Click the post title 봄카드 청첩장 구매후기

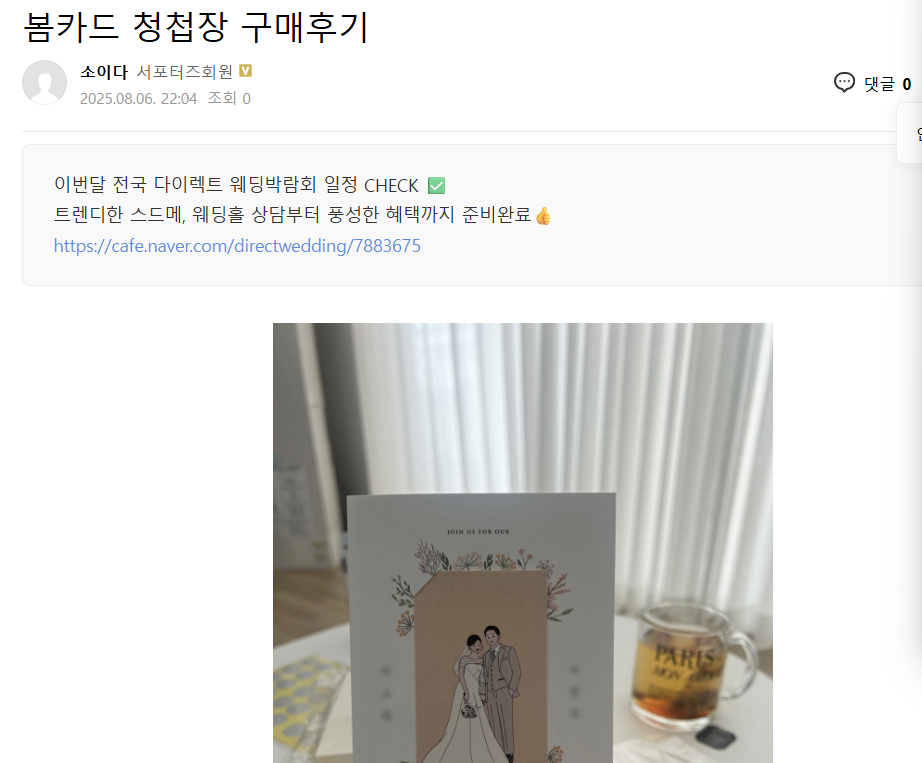click(196, 26)
